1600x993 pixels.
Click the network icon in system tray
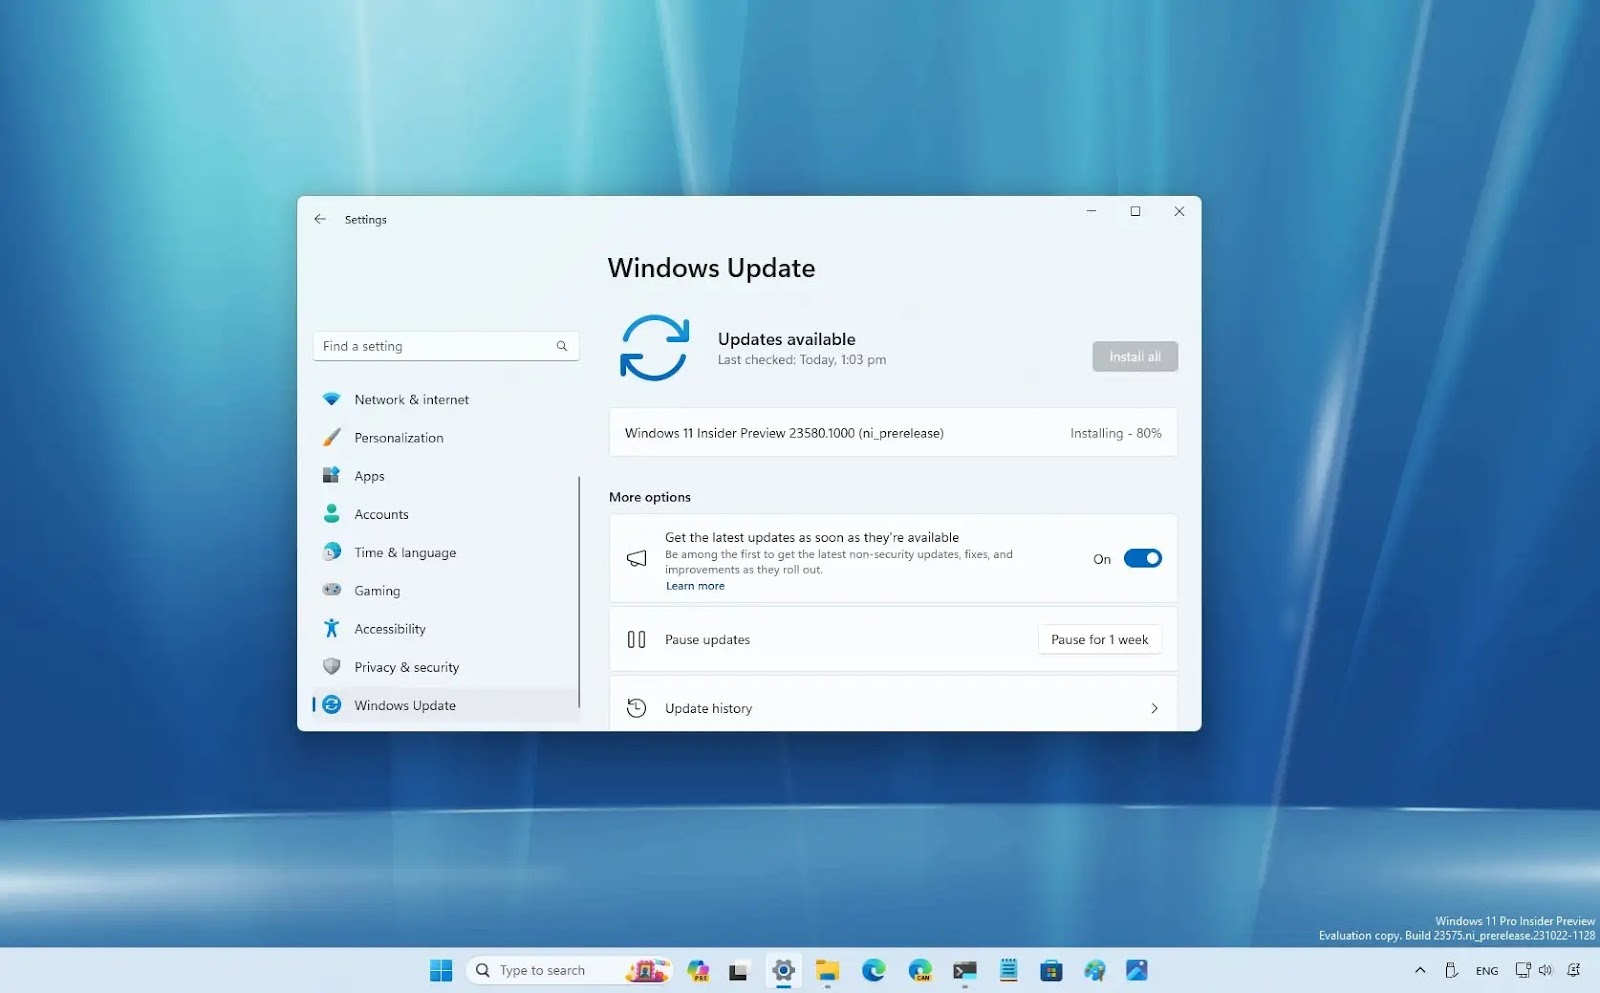(1523, 970)
